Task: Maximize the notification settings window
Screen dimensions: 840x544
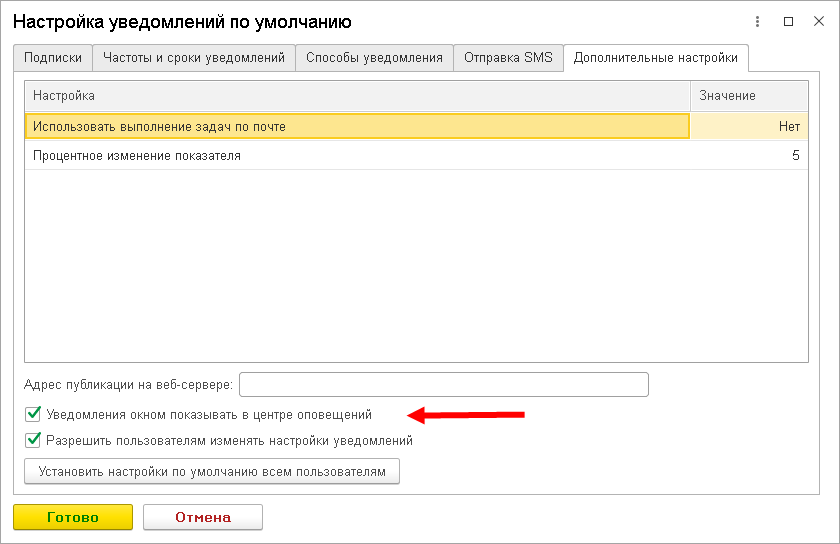Action: click(x=789, y=21)
